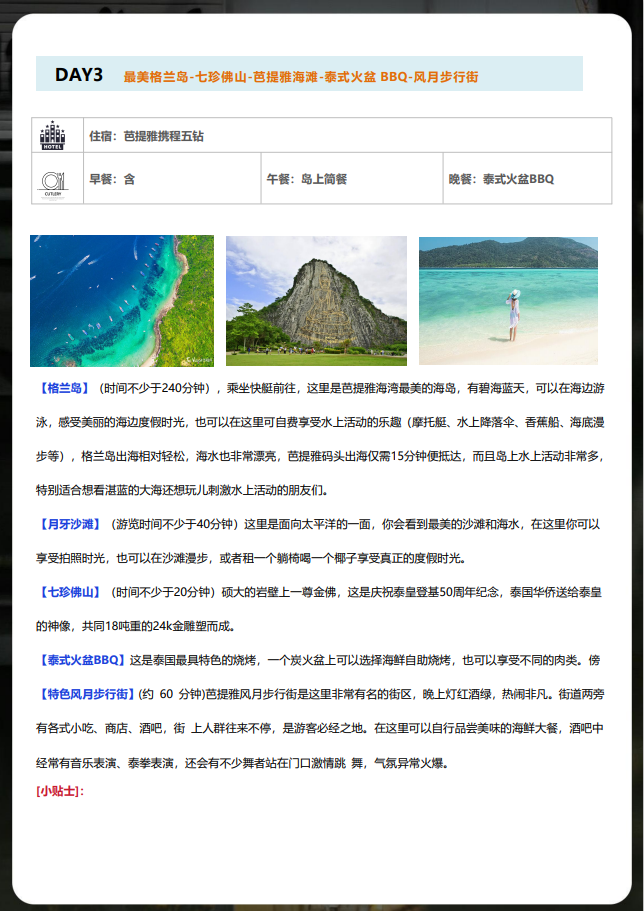Open the golden Buddha cliff photo
The height and width of the screenshot is (911, 644).
tap(316, 300)
